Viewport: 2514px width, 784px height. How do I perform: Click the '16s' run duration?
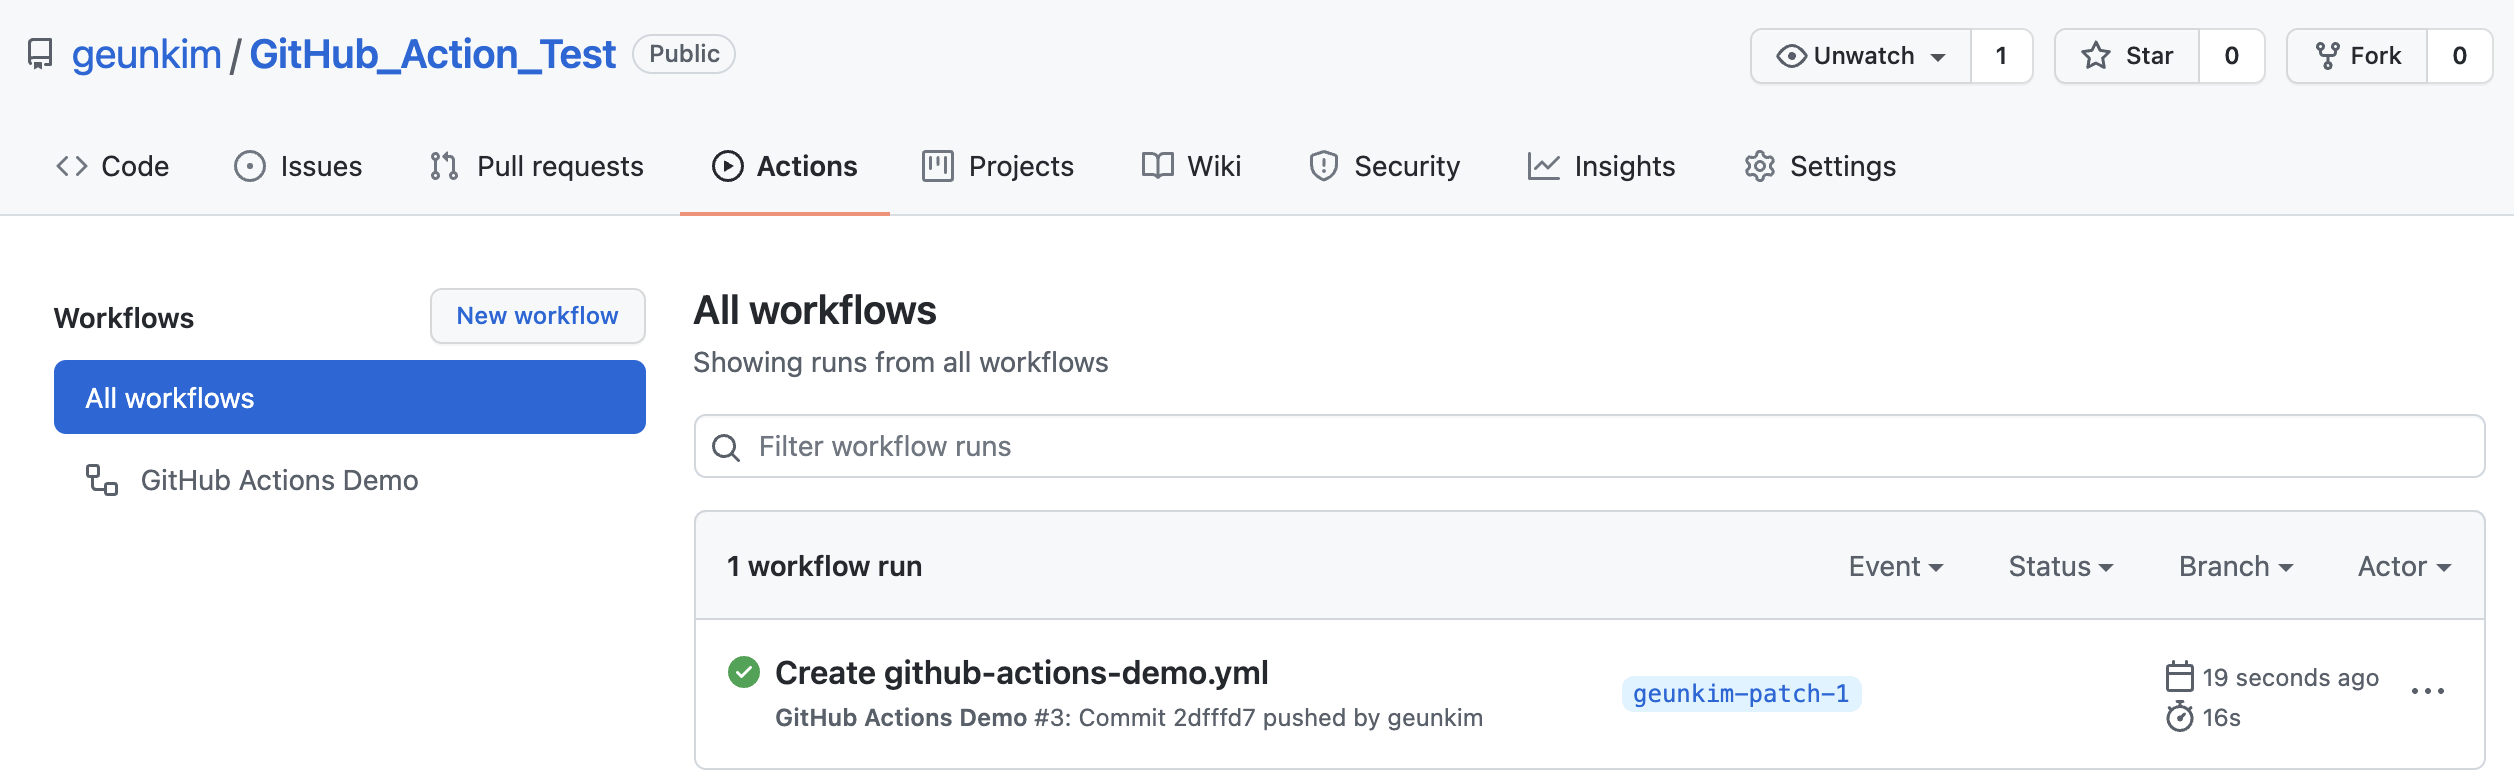click(2221, 717)
